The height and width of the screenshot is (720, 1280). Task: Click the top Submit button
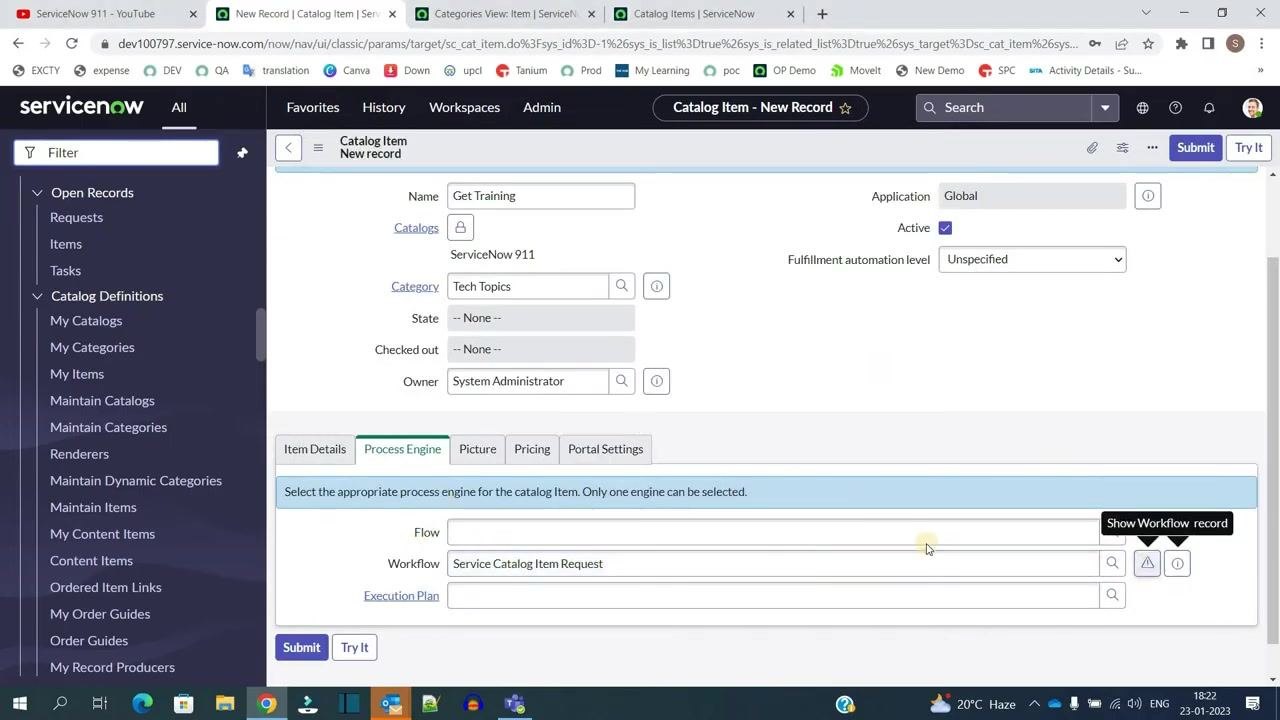pyautogui.click(x=1195, y=147)
